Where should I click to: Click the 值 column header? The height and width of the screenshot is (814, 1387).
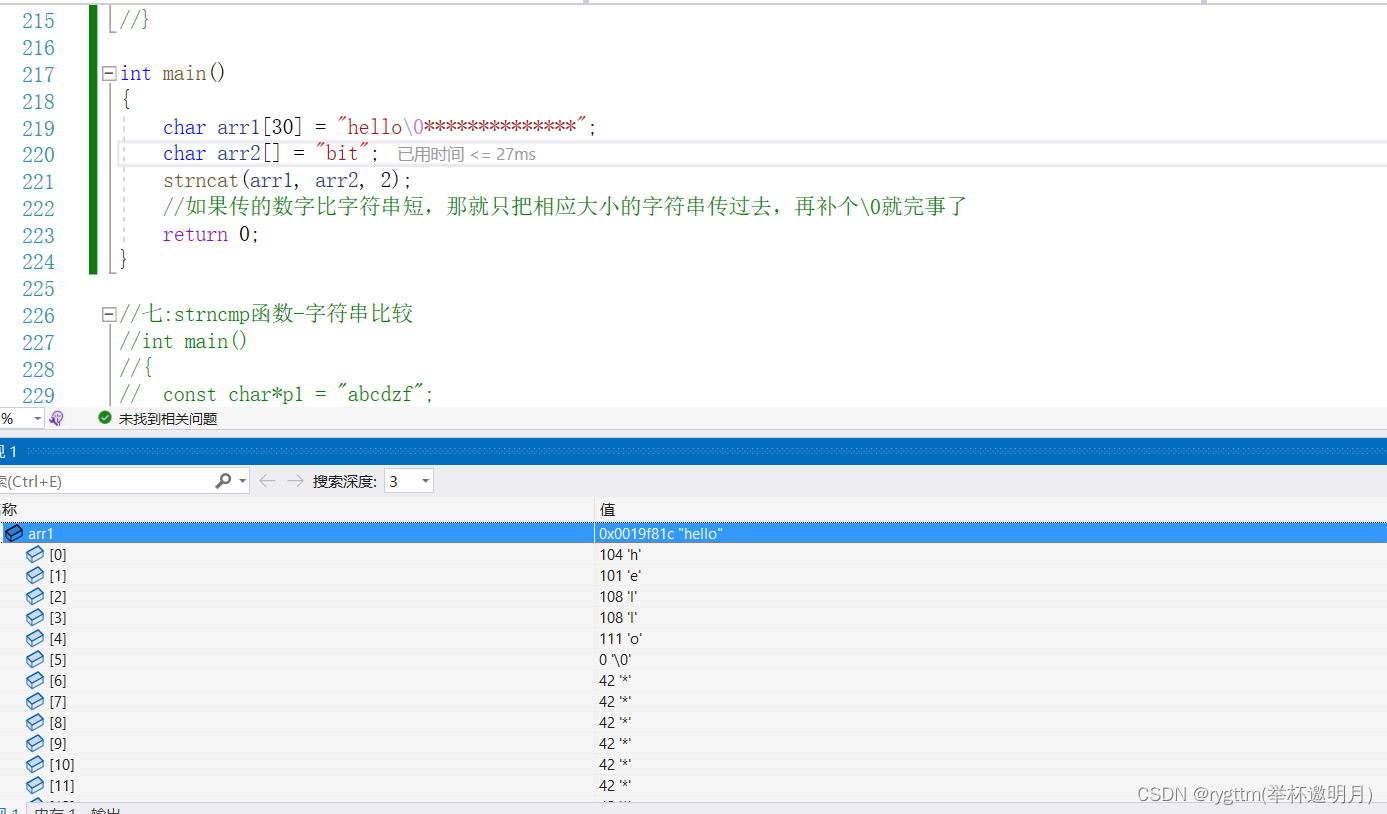pos(607,510)
